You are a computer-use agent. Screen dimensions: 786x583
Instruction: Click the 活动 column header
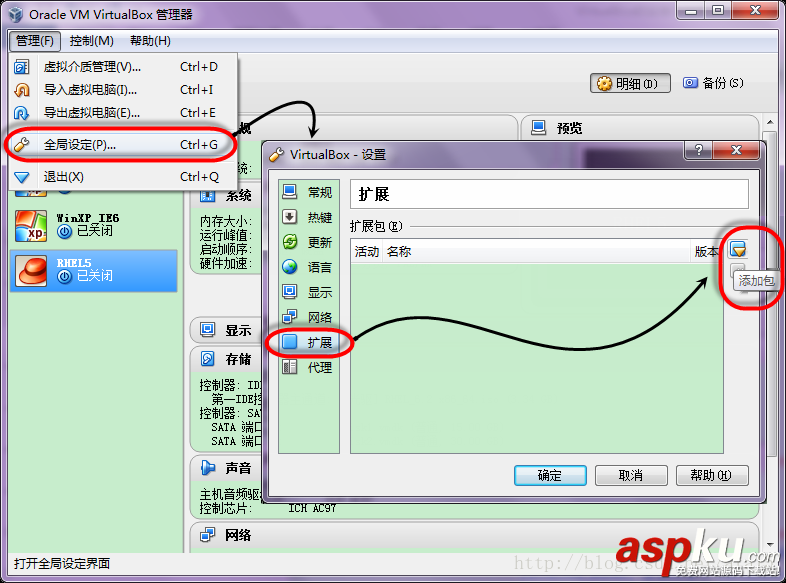coord(366,252)
